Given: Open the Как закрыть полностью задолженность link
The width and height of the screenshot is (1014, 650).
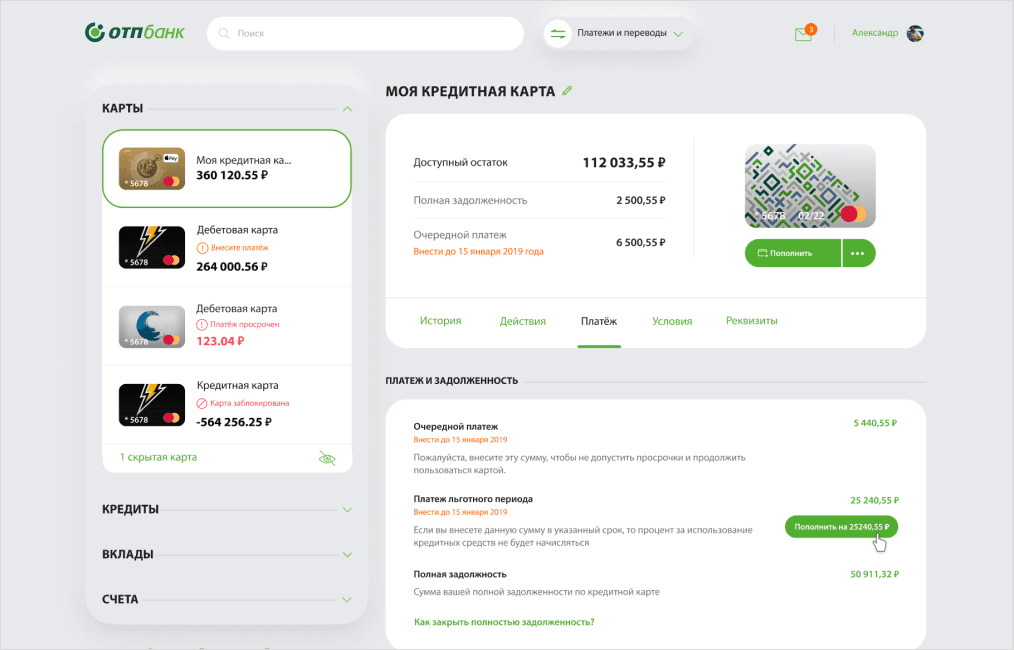Looking at the screenshot, I should pyautogui.click(x=504, y=622).
